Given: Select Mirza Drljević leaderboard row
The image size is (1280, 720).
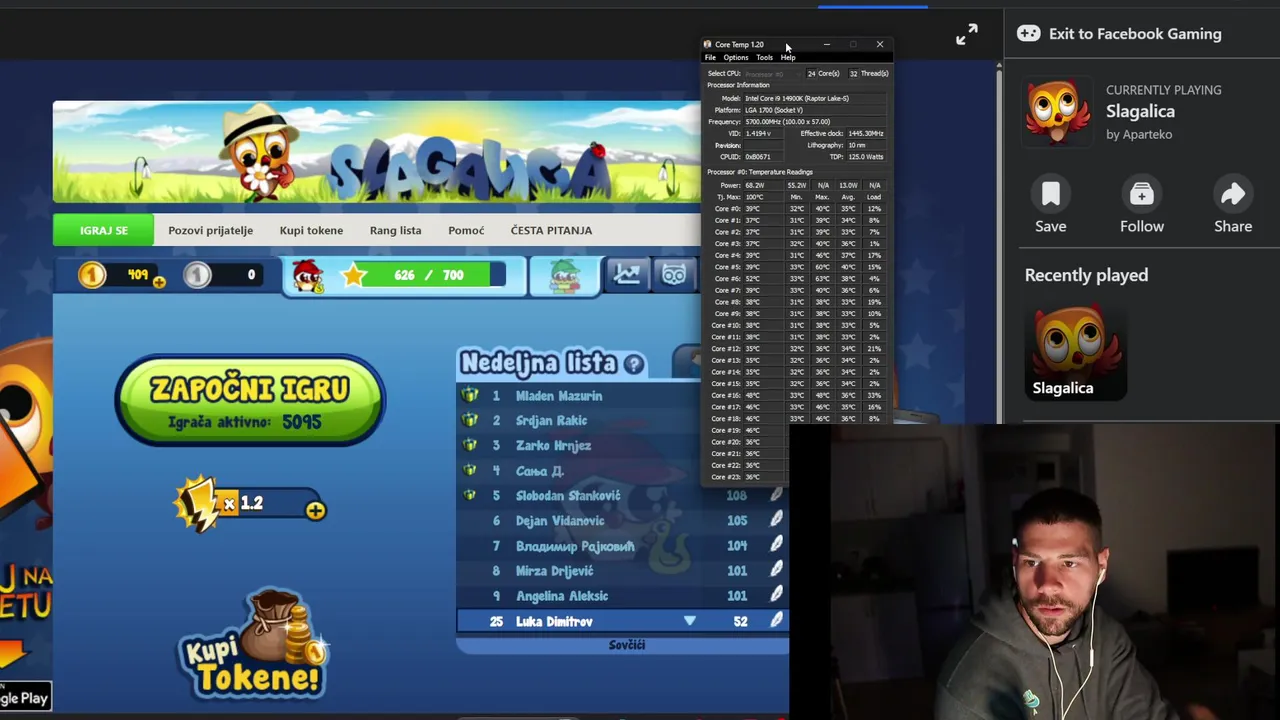Looking at the screenshot, I should pyautogui.click(x=622, y=571).
